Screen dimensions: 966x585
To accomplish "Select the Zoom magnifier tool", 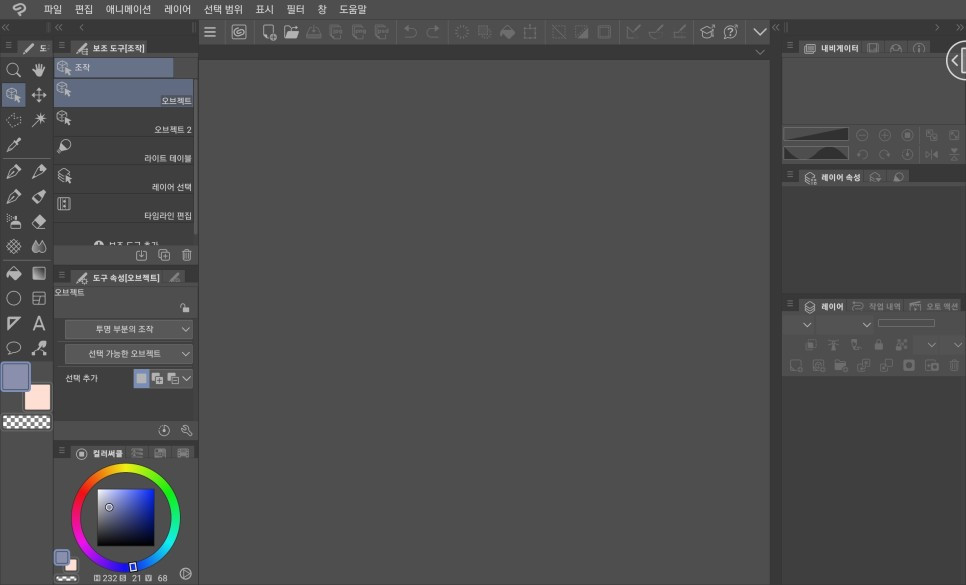I will point(13,70).
